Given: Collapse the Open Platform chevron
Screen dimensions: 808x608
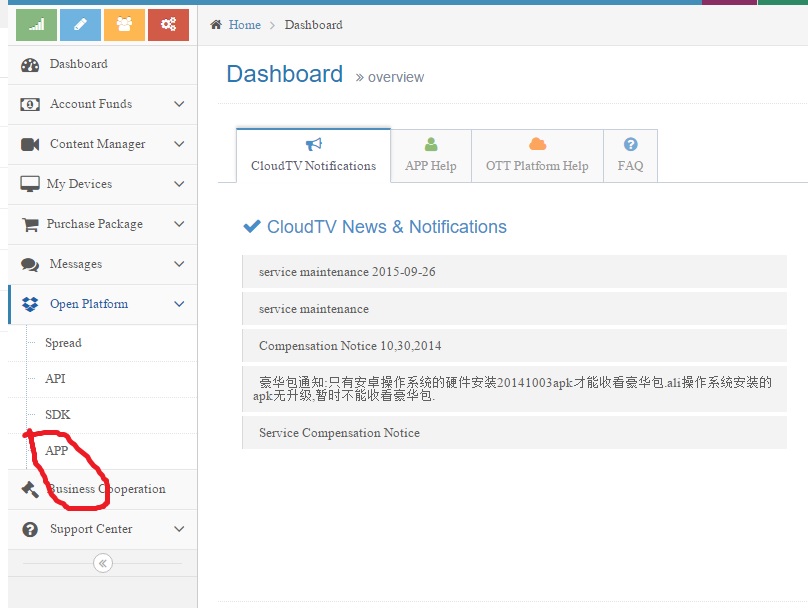Looking at the screenshot, I should (179, 304).
